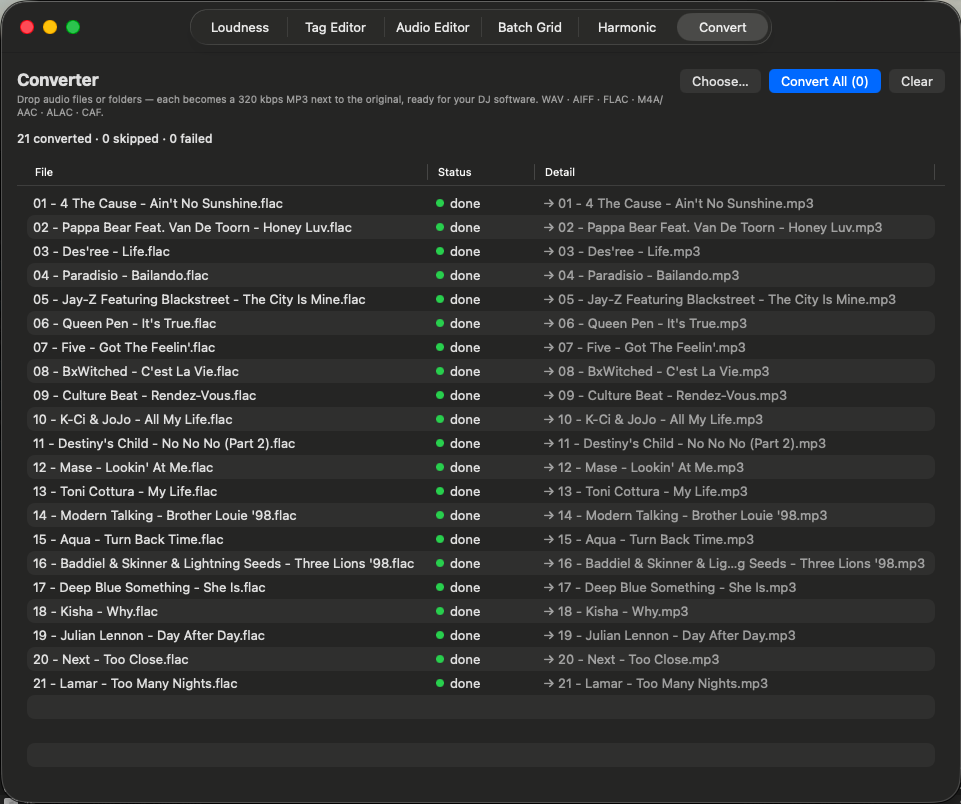
Task: Open the Harmonic tab
Action: coord(627,28)
